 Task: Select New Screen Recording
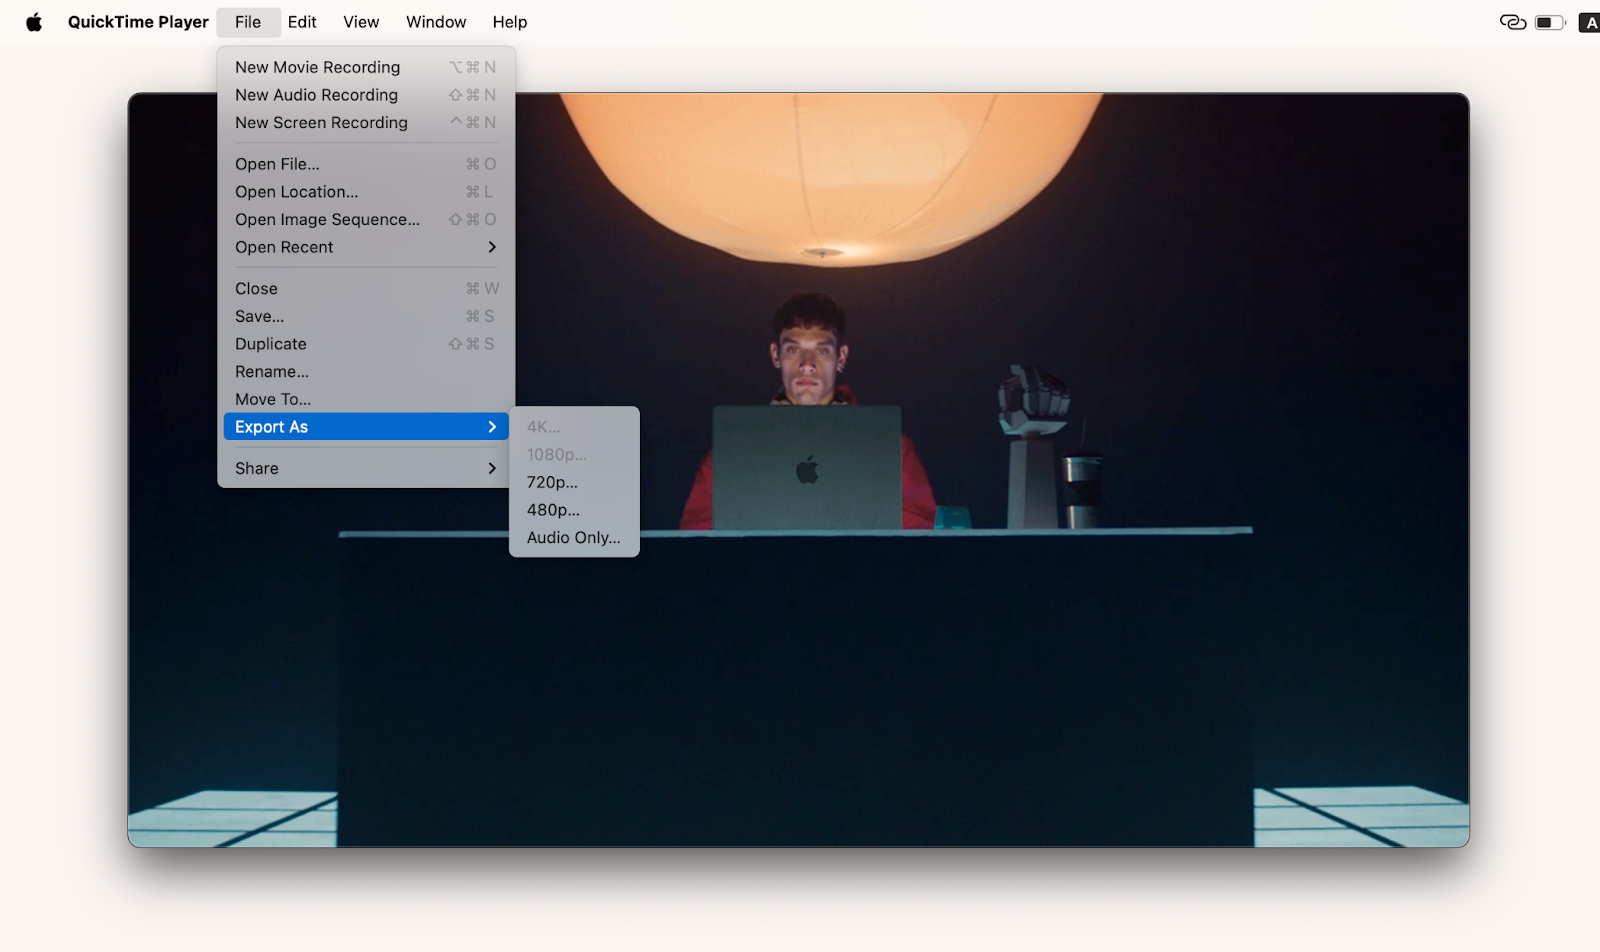(x=320, y=122)
